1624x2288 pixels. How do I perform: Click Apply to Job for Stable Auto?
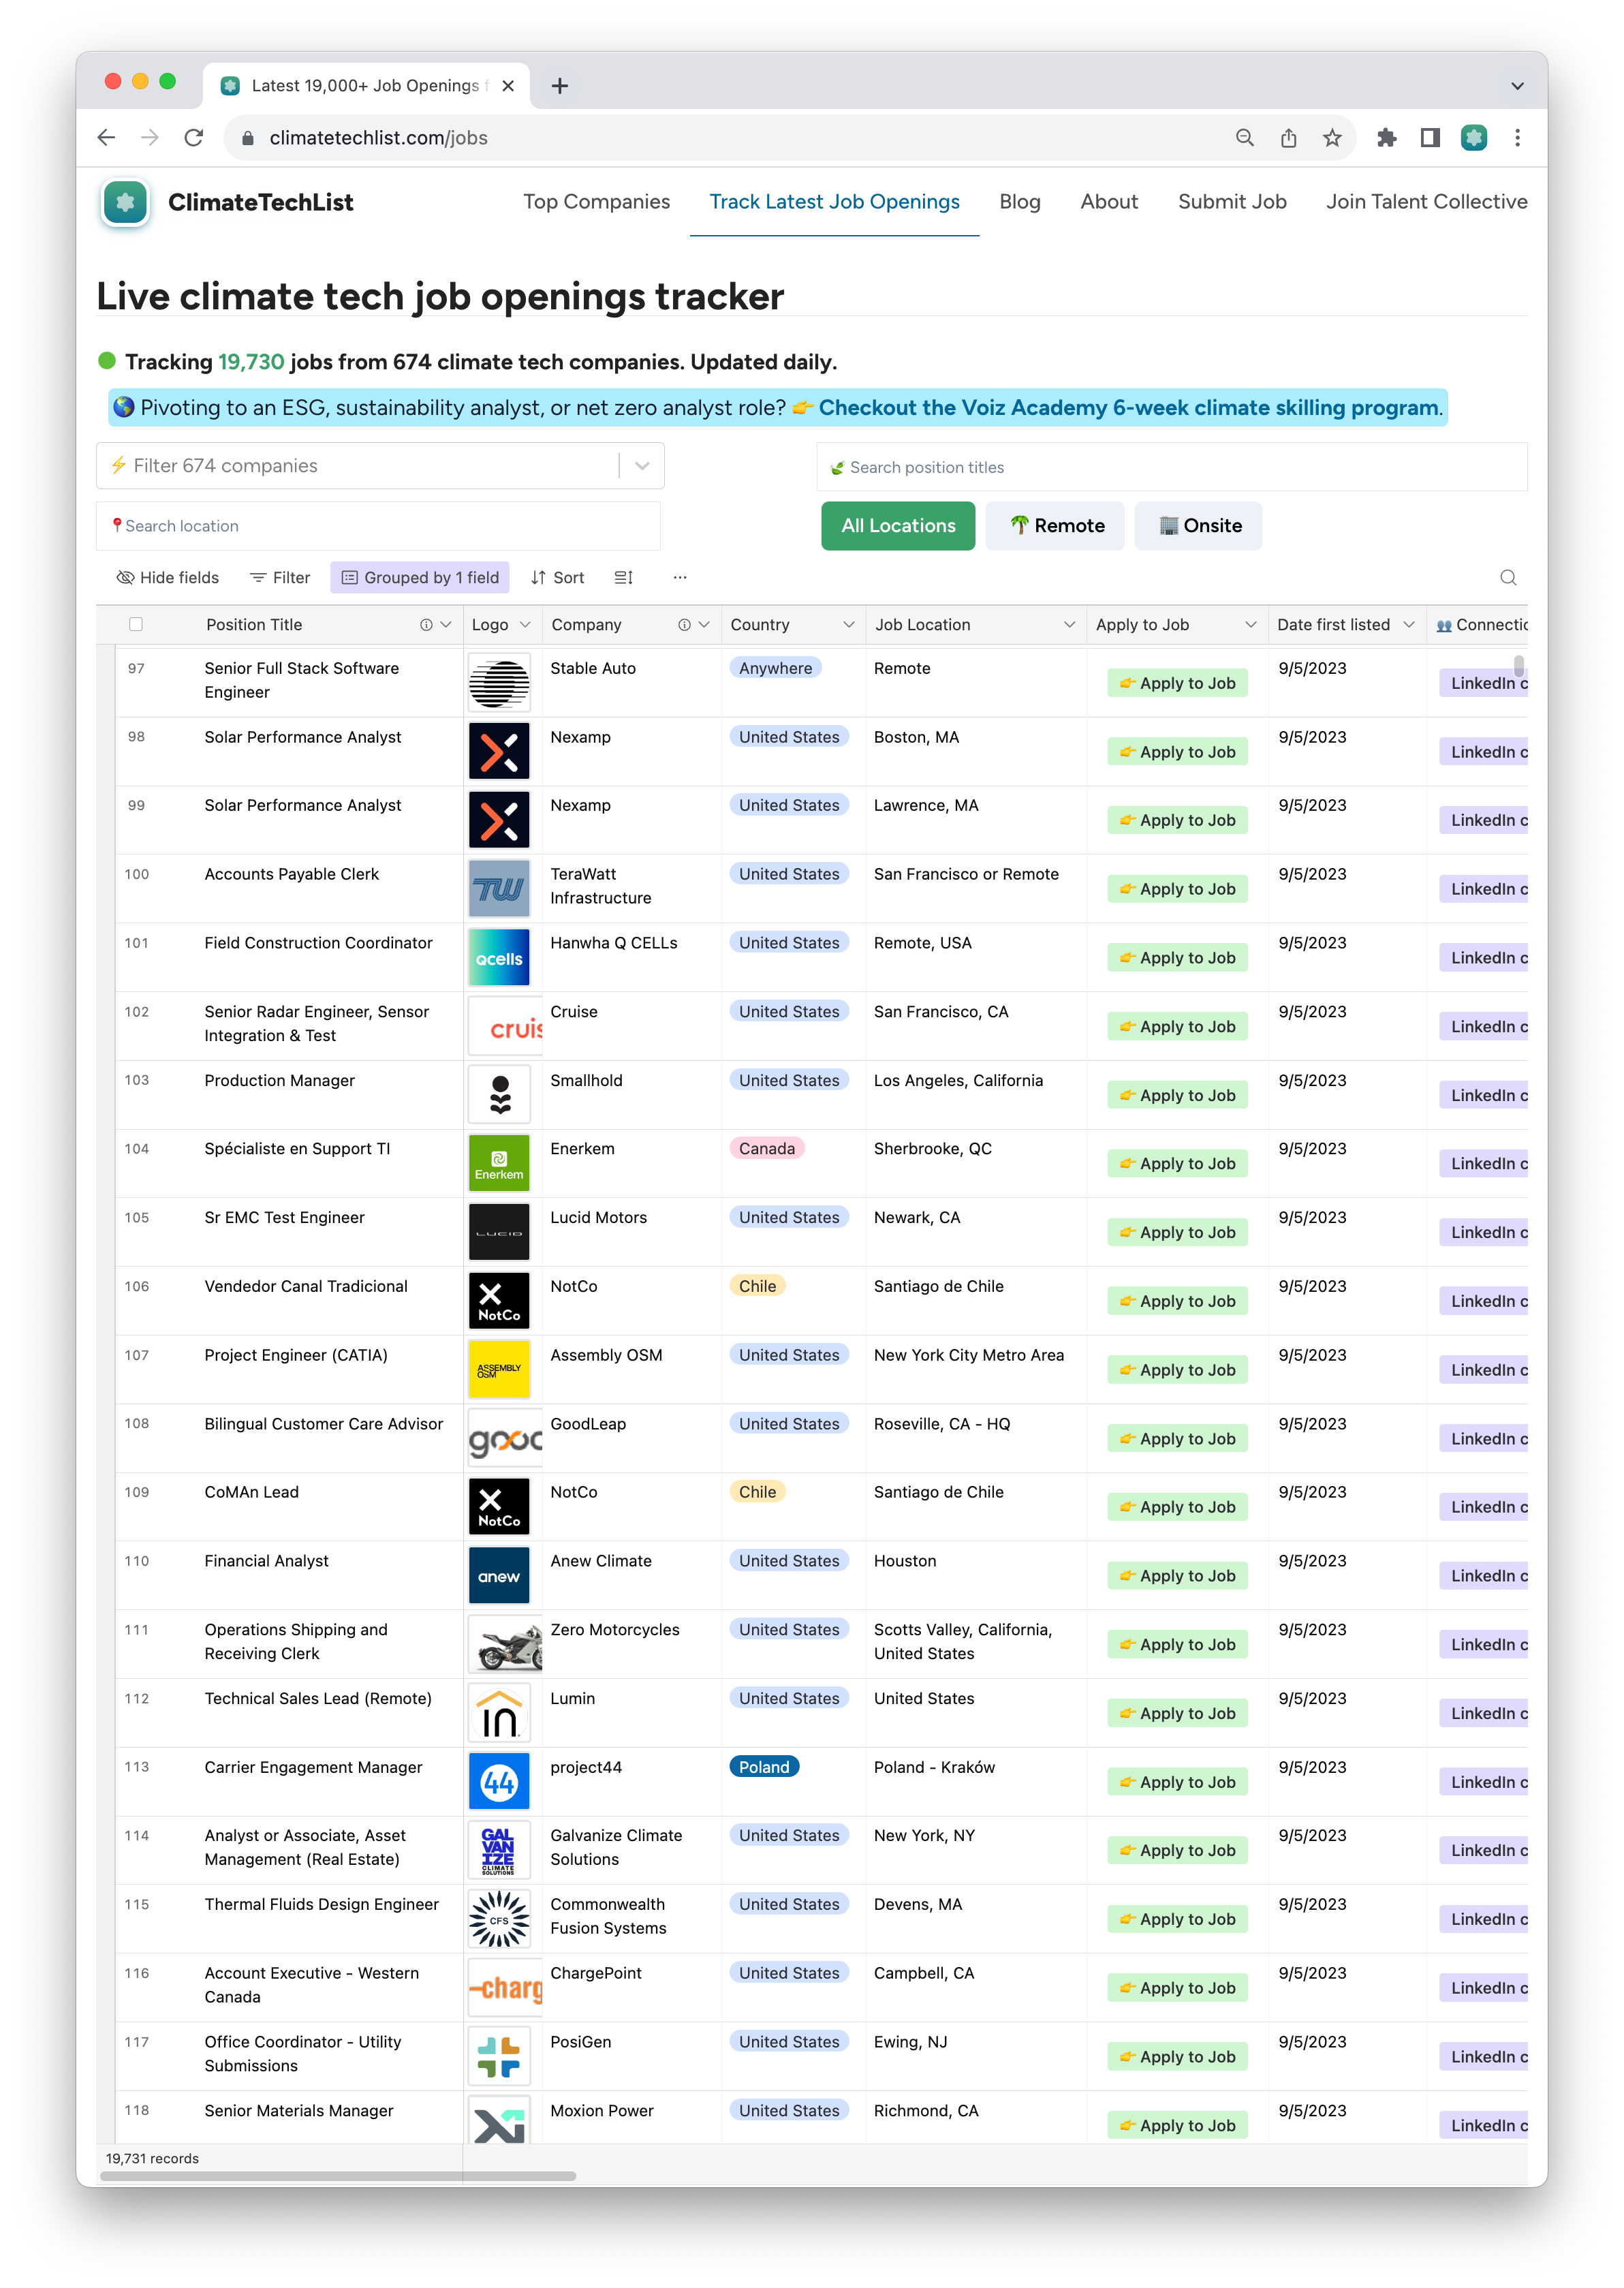[x=1177, y=683]
